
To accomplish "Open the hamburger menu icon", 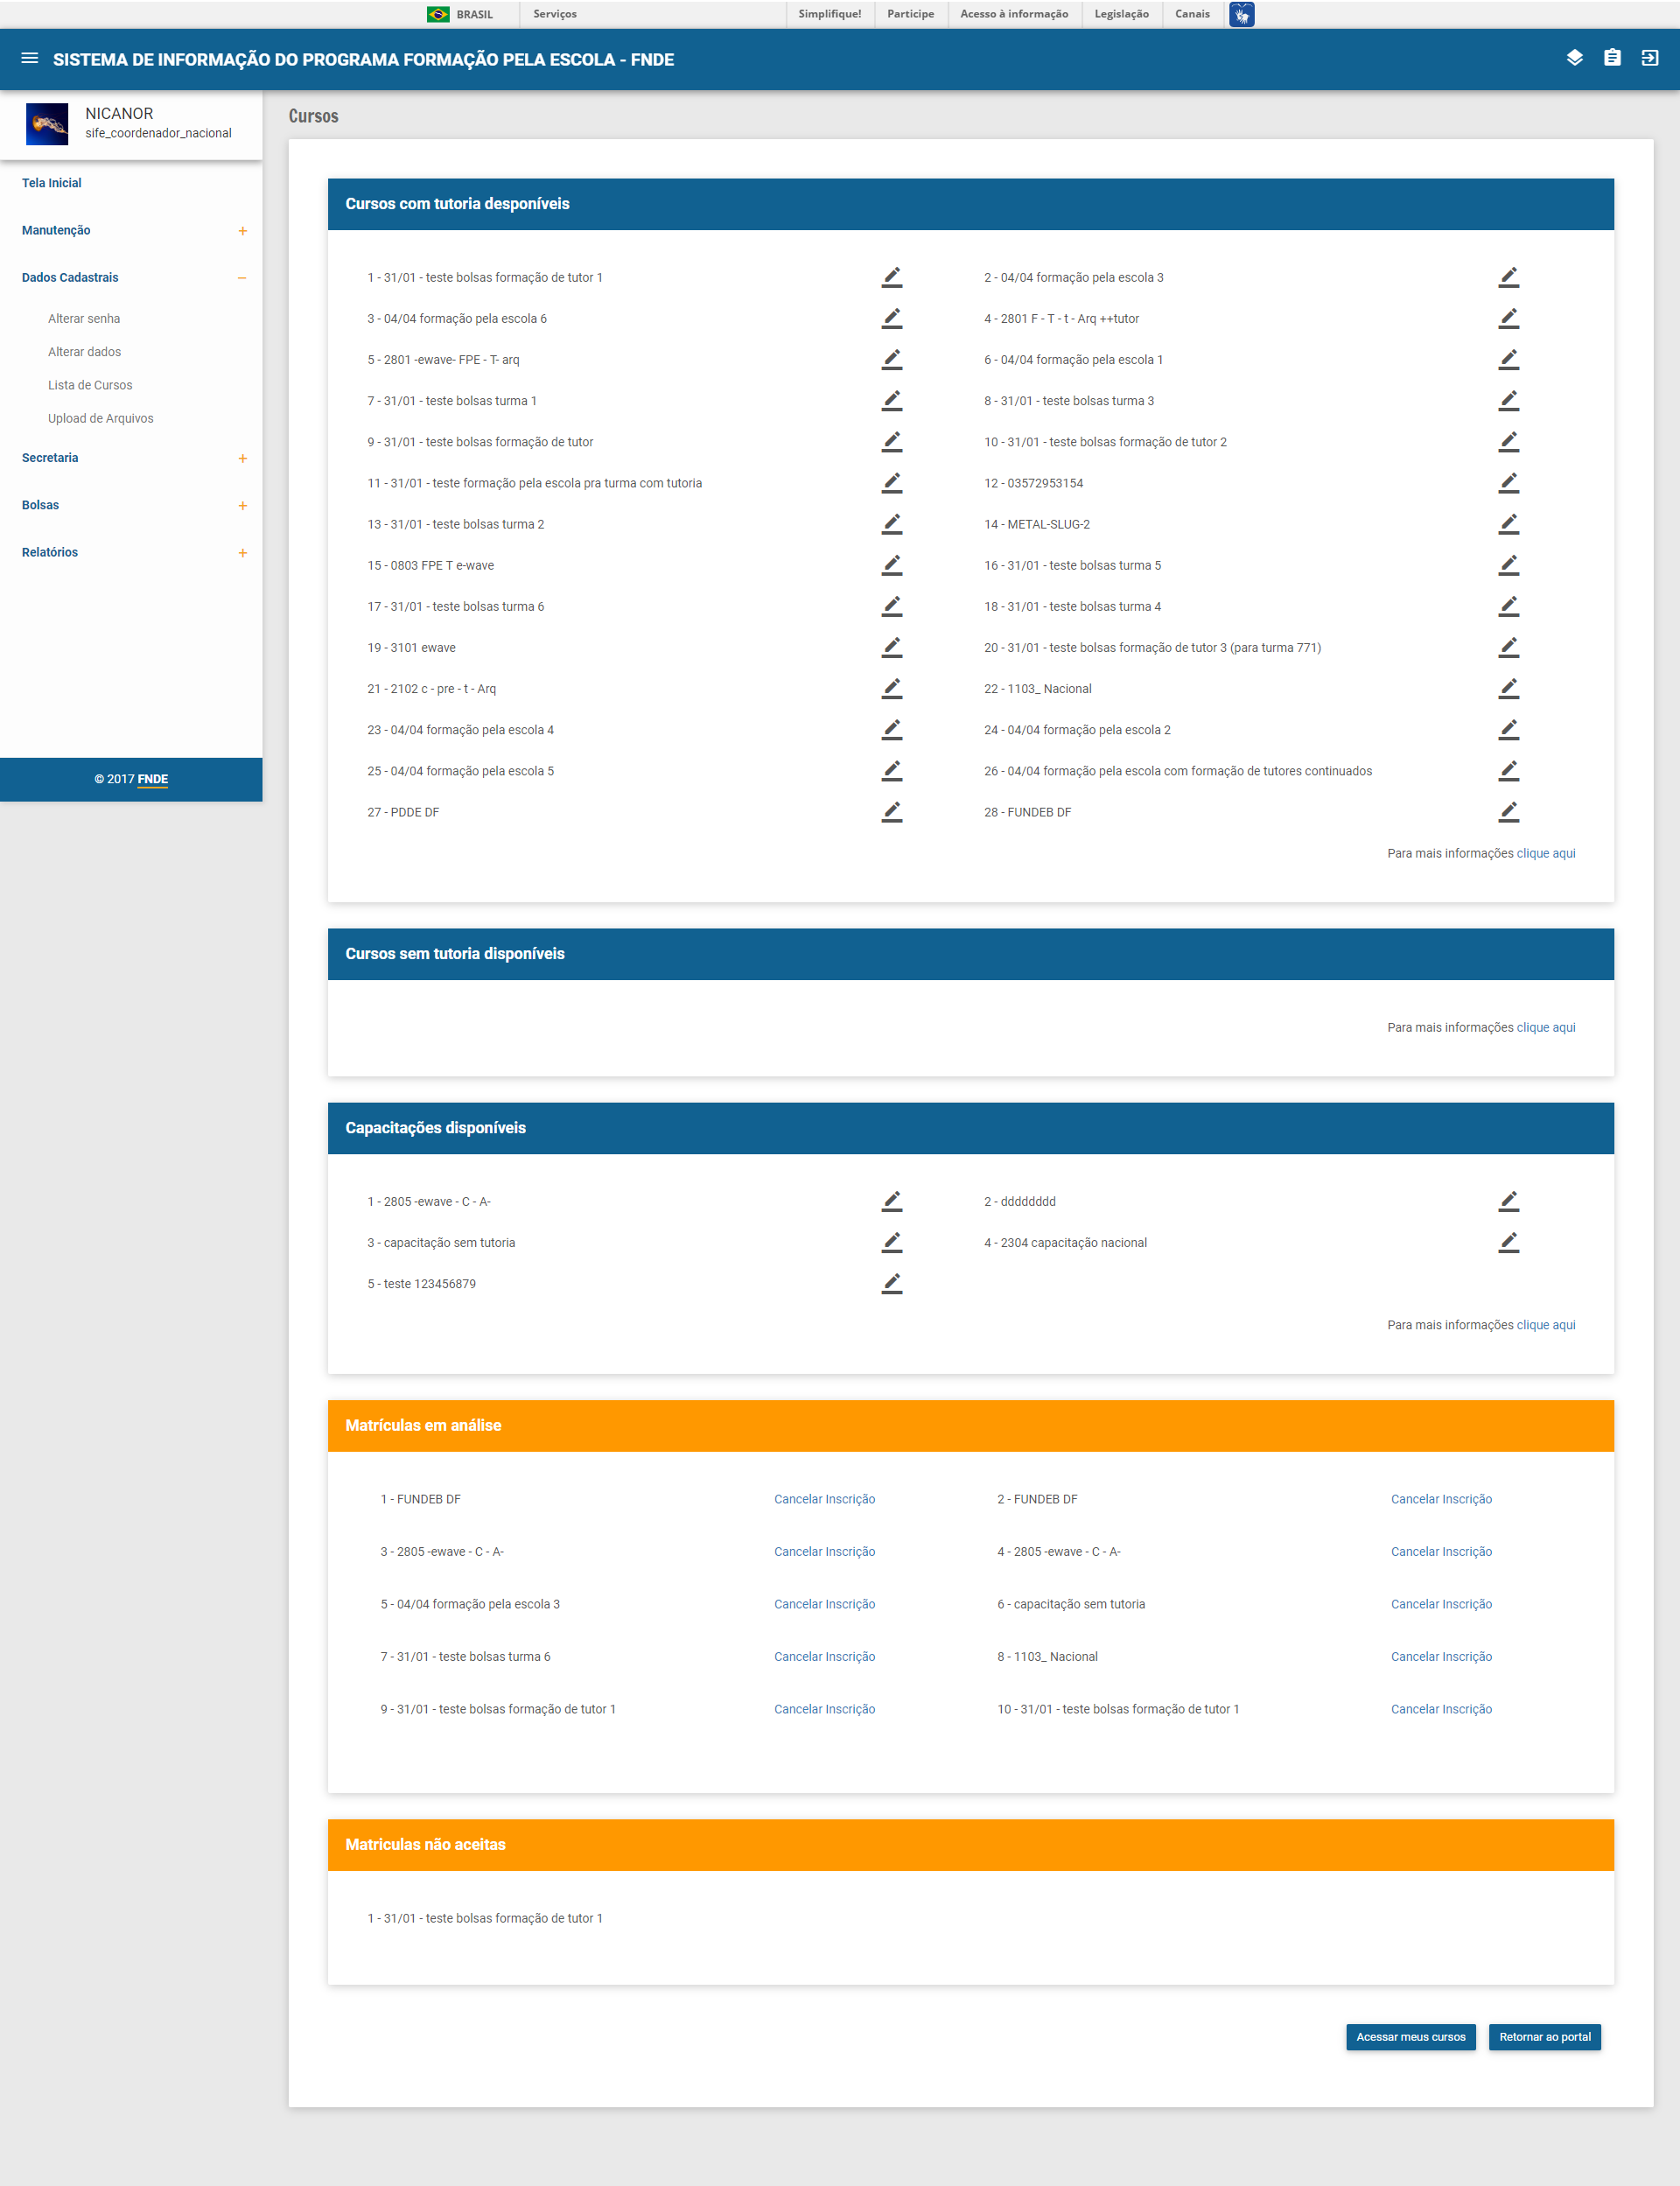I will tap(30, 59).
